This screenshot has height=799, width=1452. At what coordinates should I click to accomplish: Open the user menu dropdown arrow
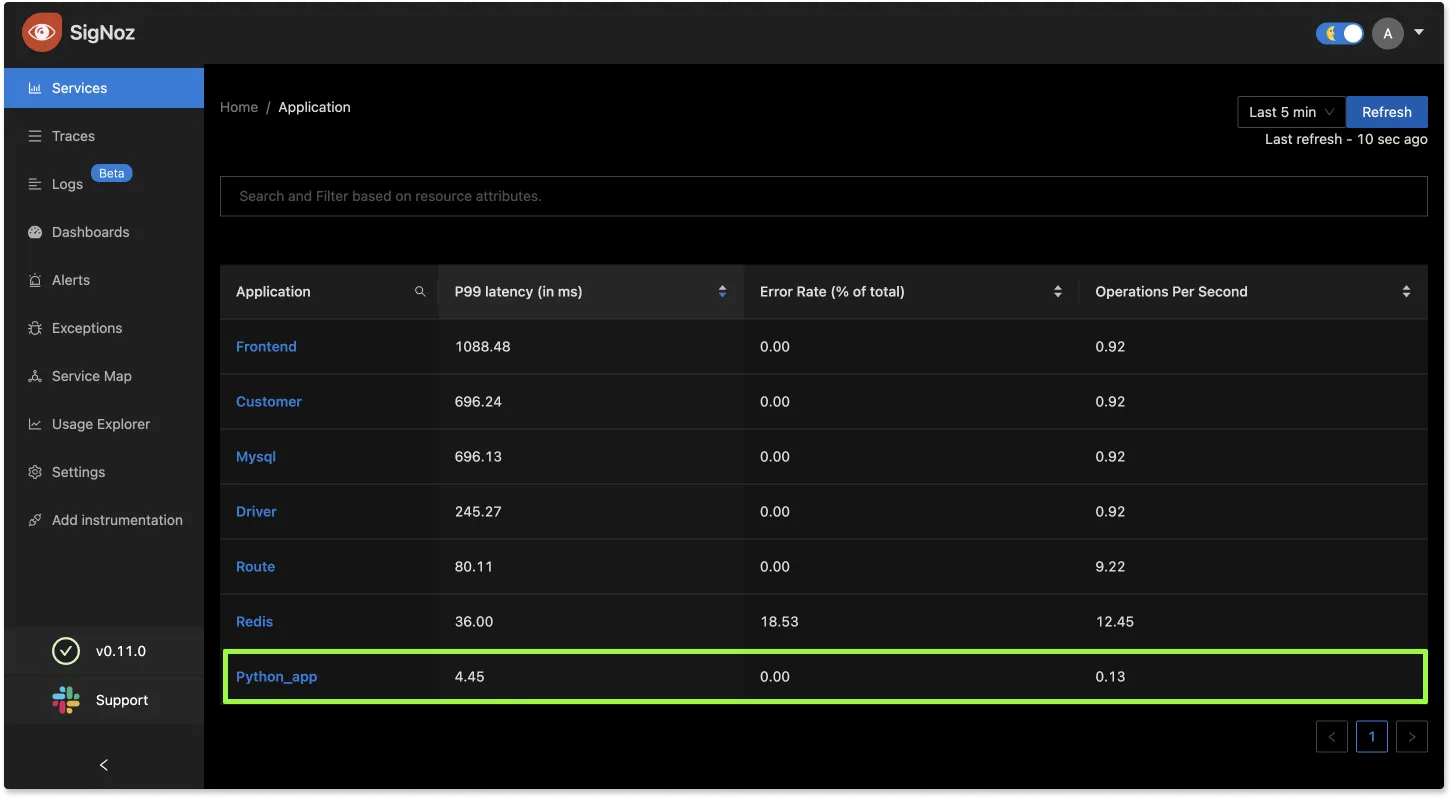pyautogui.click(x=1418, y=32)
